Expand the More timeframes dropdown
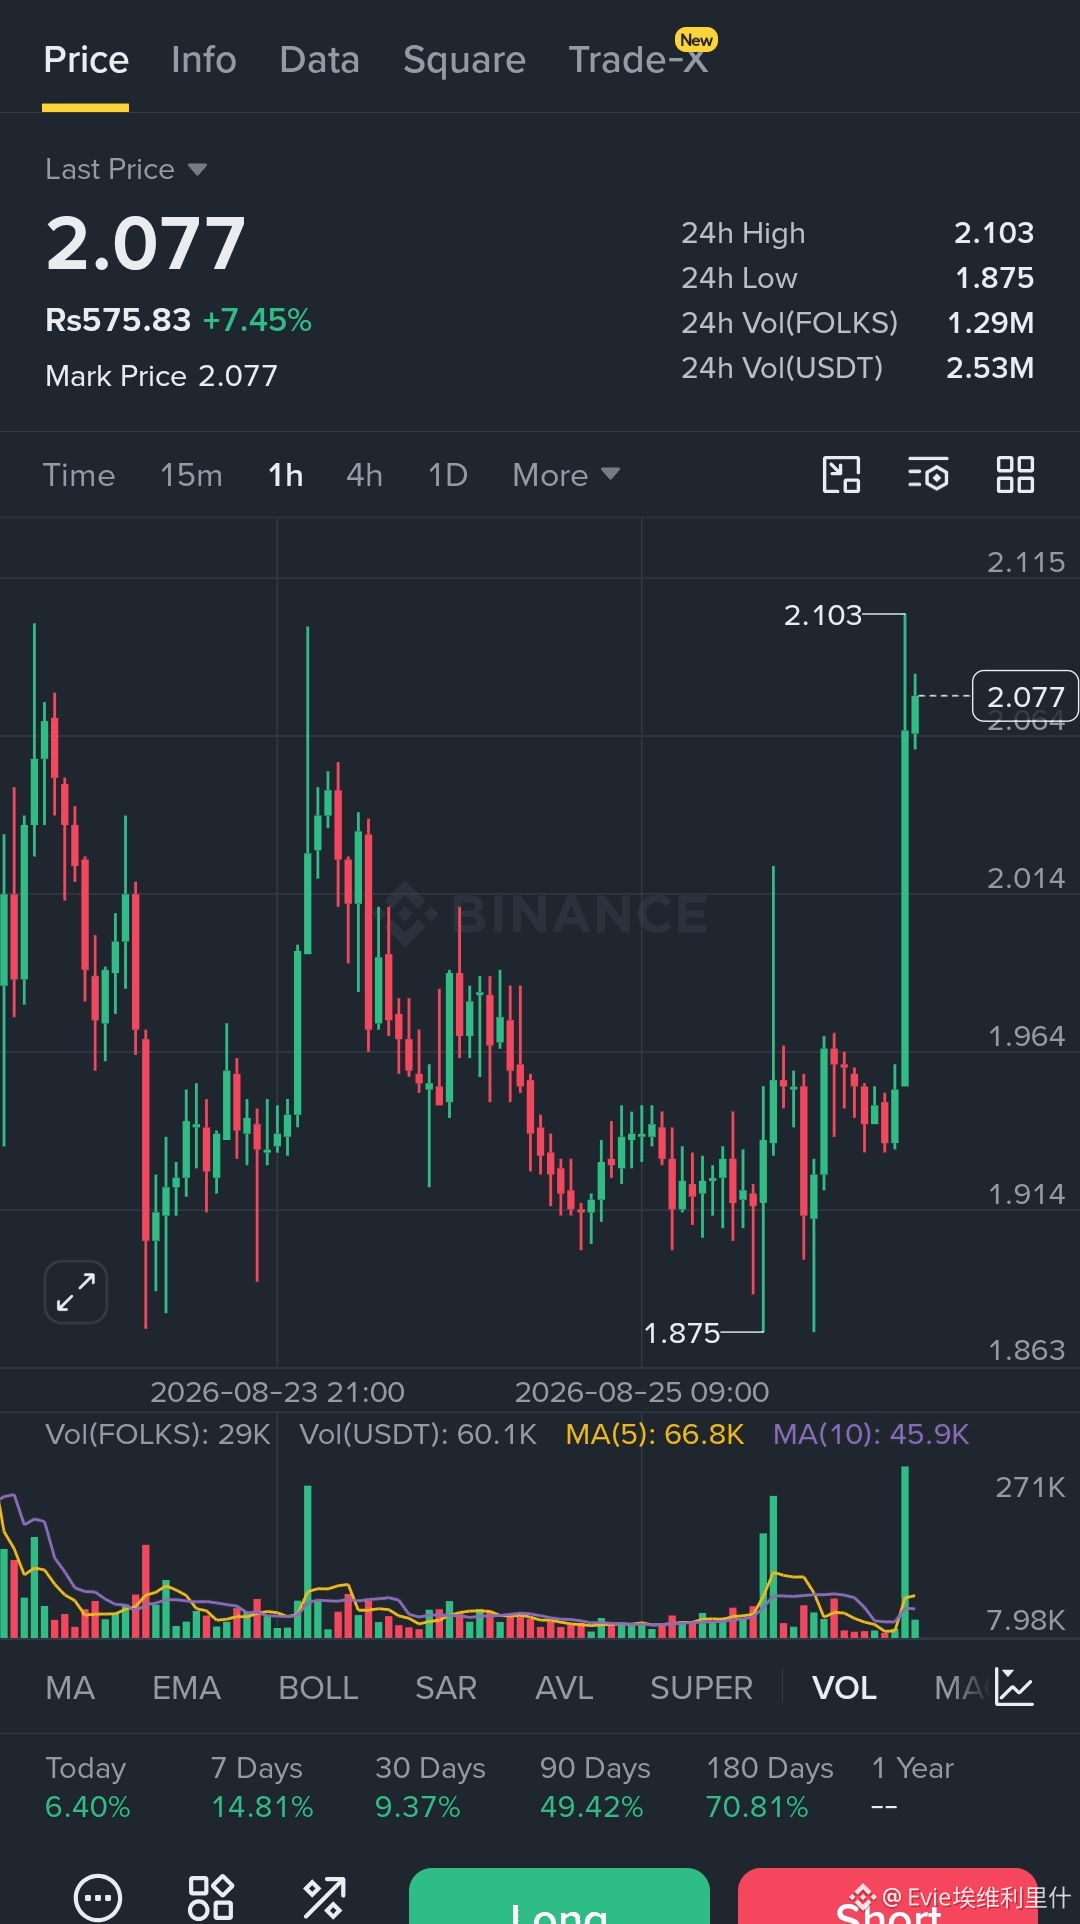The height and width of the screenshot is (1924, 1080). (x=566, y=475)
